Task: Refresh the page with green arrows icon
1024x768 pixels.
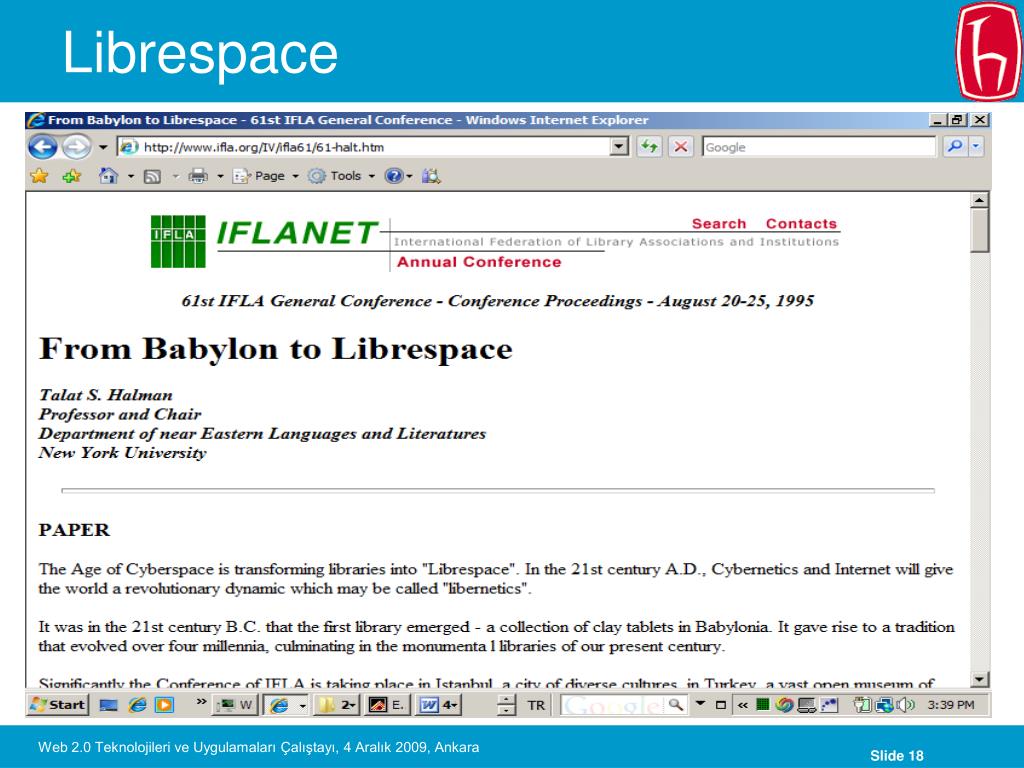Action: click(649, 147)
